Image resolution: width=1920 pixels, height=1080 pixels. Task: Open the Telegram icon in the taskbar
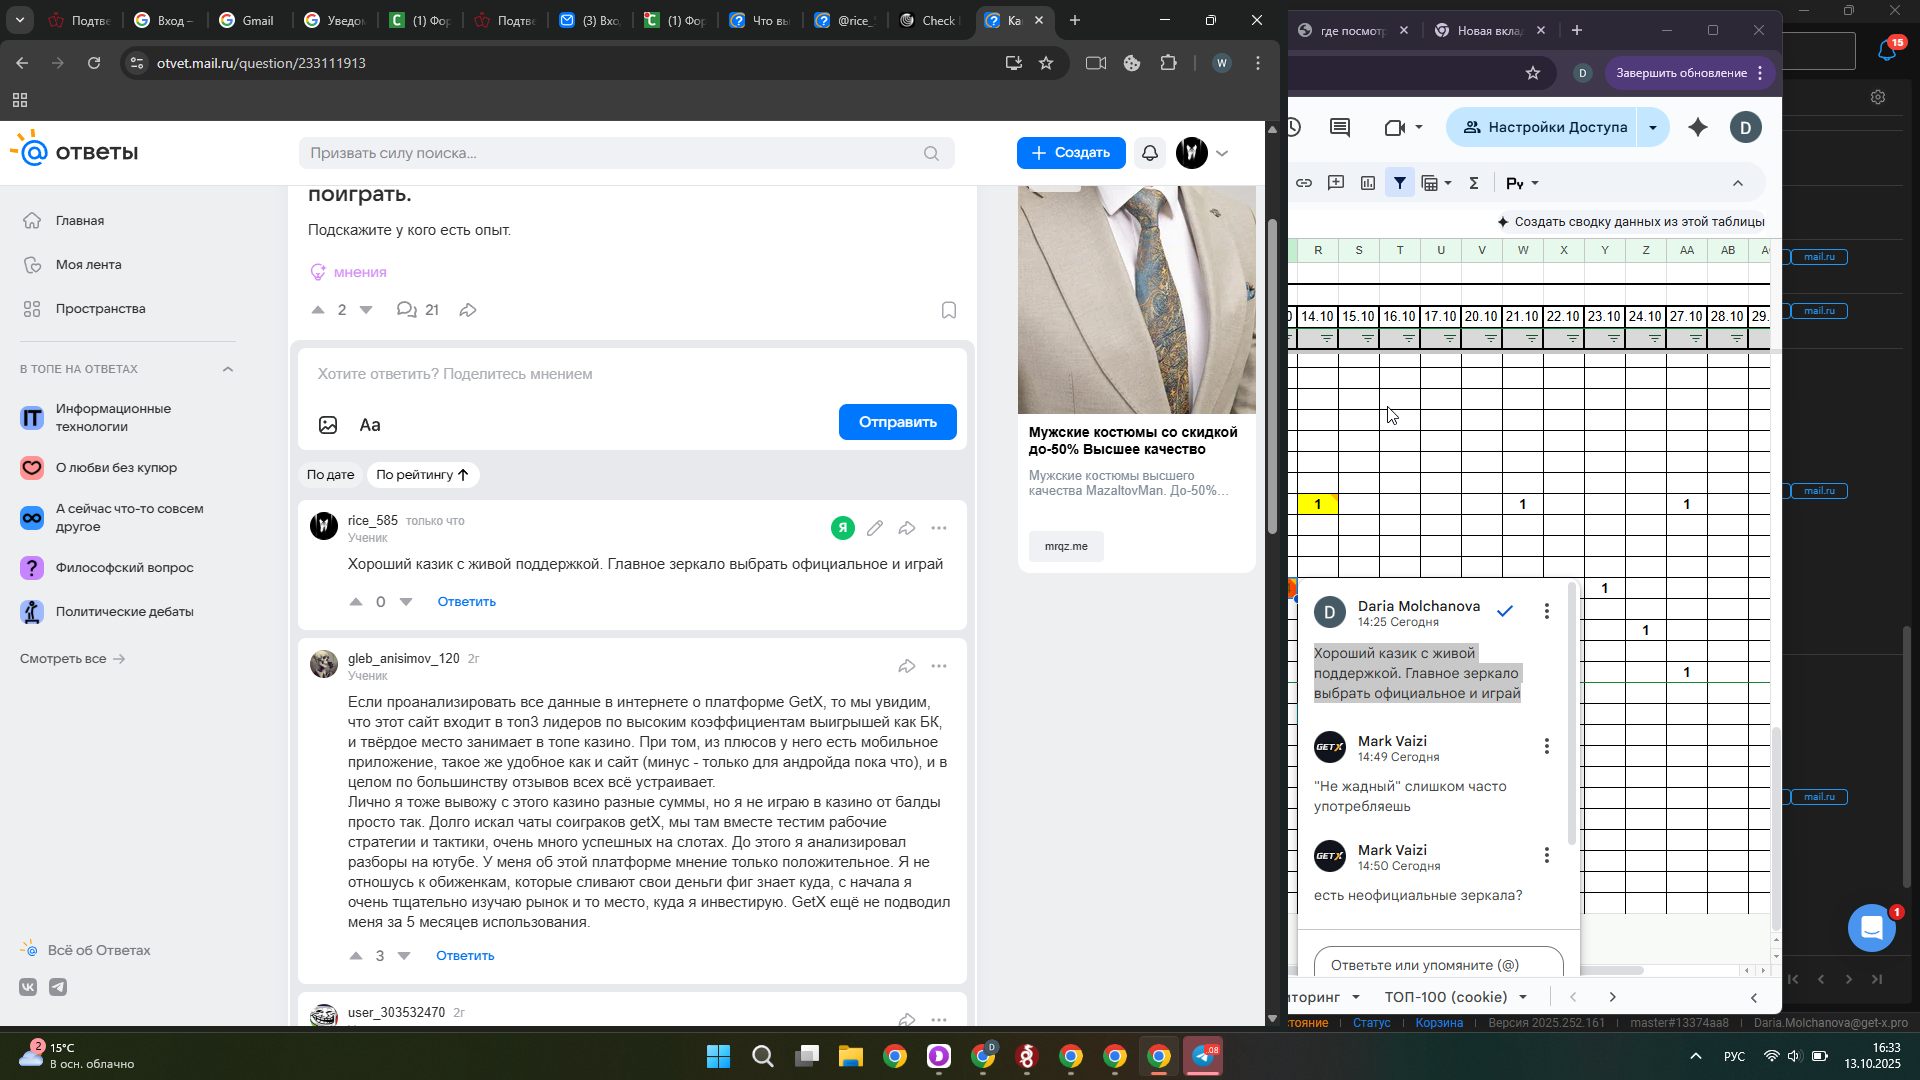point(1203,1056)
